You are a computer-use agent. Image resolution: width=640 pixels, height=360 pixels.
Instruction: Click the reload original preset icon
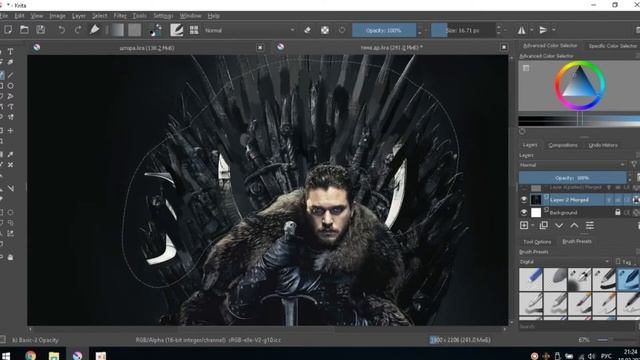coord(342,30)
